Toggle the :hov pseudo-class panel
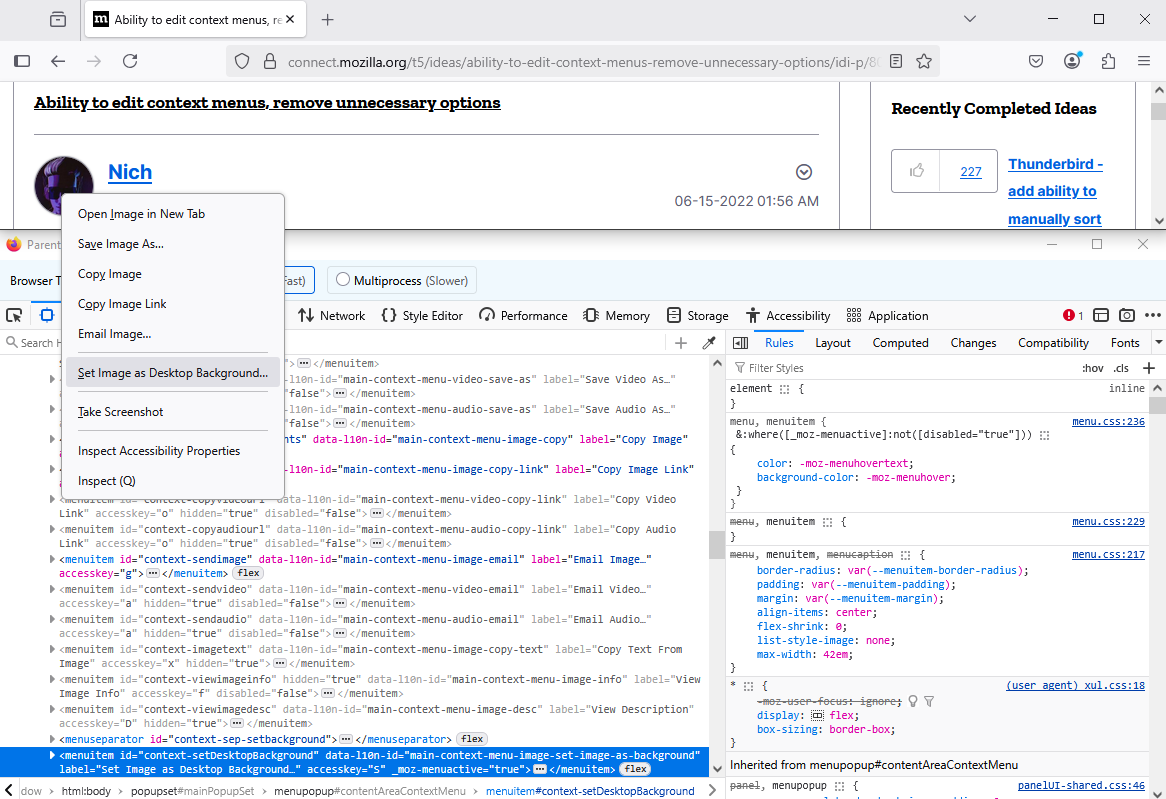1166x799 pixels. 1093,368
